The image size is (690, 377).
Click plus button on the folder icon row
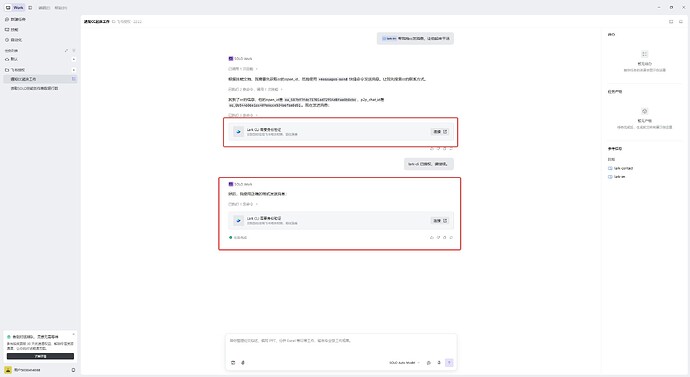(x=73, y=70)
